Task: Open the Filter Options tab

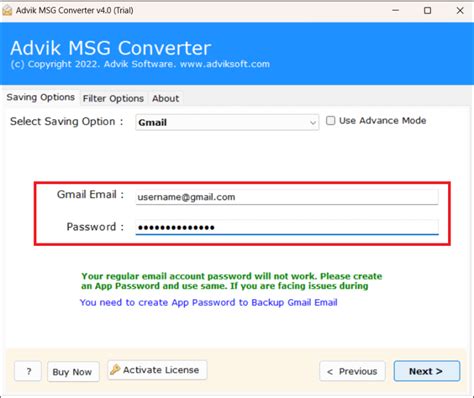Action: coord(113,99)
